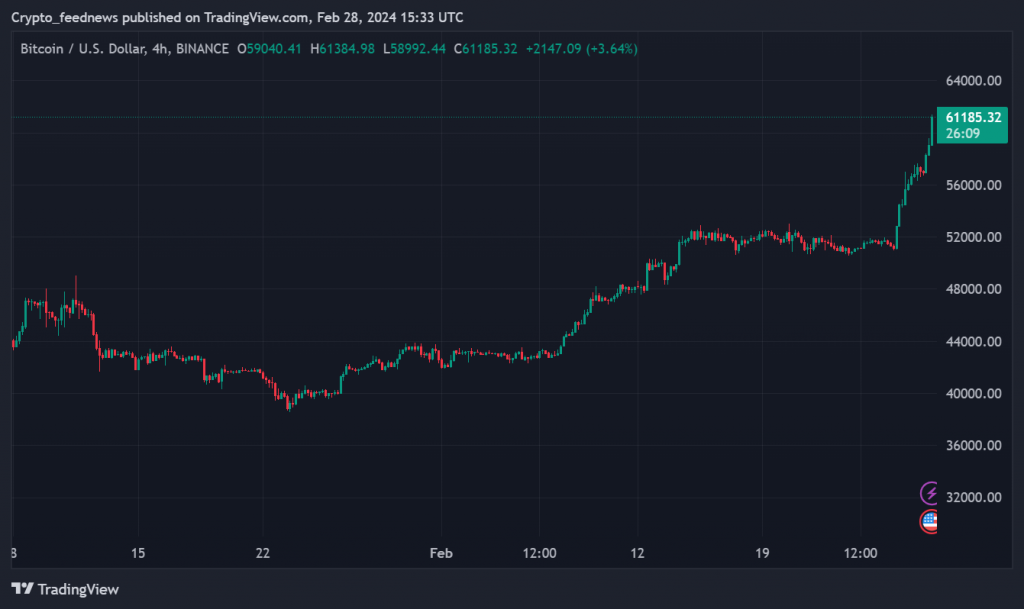This screenshot has width=1024, height=609.
Task: Click the 22 date label on time axis
Action: click(263, 553)
